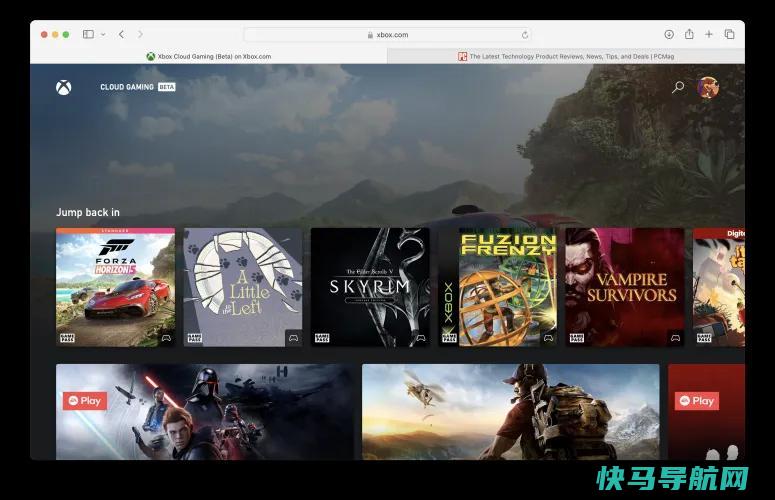775x500 pixels.
Task: Reload the page using refresh icon
Action: pyautogui.click(x=525, y=35)
